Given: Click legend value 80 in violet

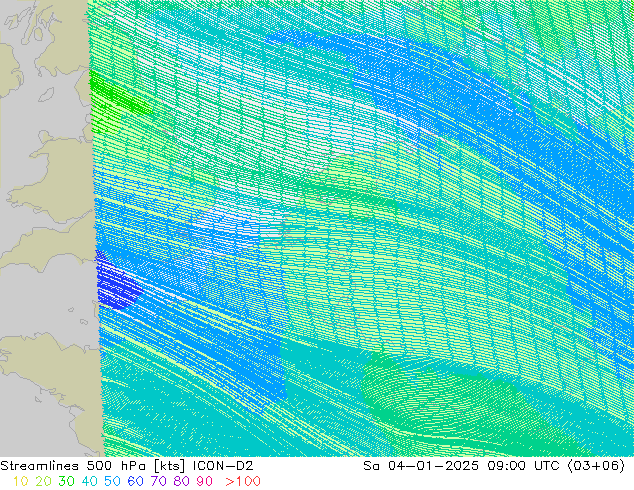Looking at the screenshot, I should (182, 481).
